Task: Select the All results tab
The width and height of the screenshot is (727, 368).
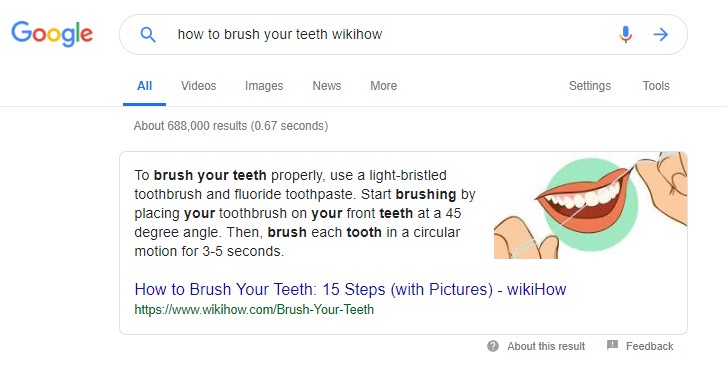Action: (x=144, y=86)
